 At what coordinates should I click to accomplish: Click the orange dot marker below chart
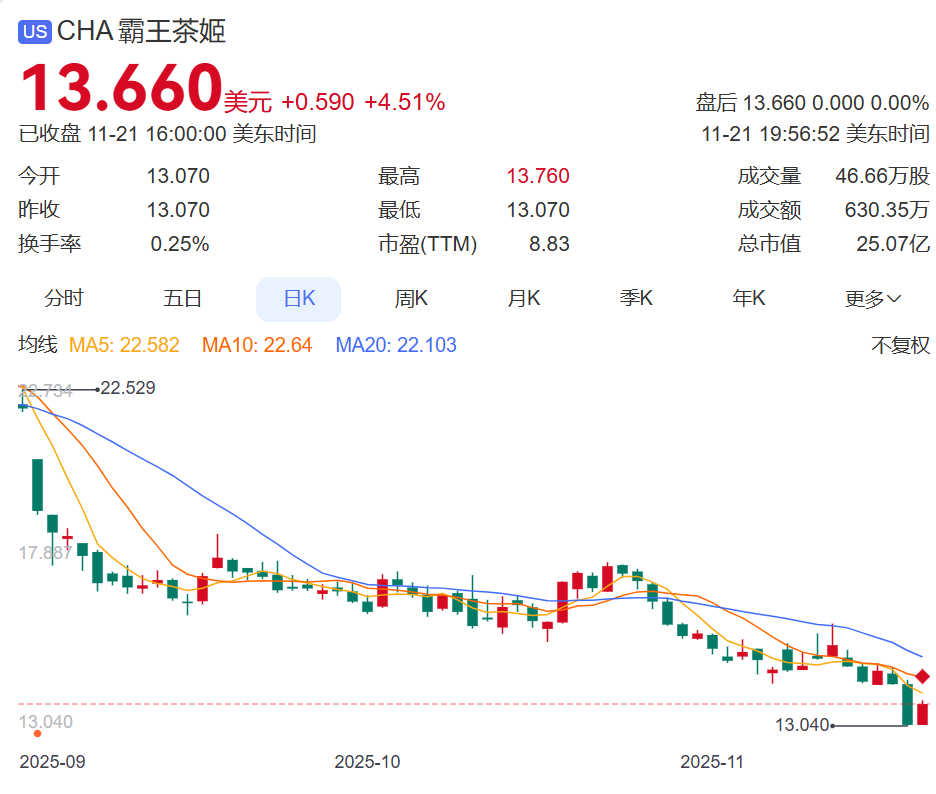click(x=38, y=733)
